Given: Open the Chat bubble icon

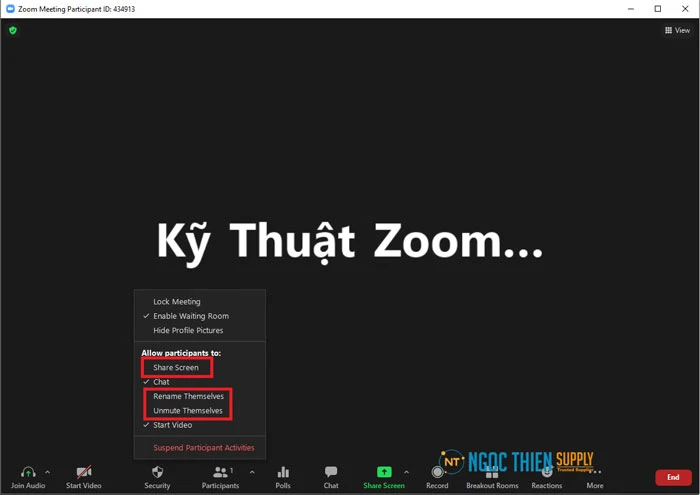Looking at the screenshot, I should [331, 472].
